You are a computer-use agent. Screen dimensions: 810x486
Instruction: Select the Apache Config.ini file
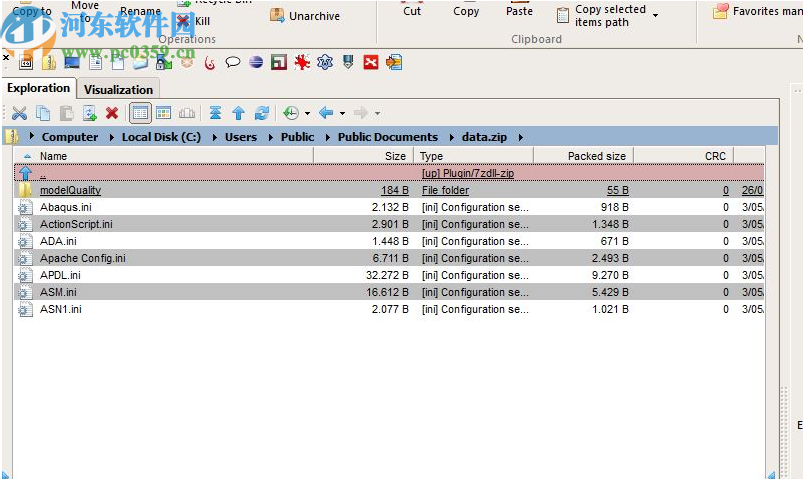82,258
